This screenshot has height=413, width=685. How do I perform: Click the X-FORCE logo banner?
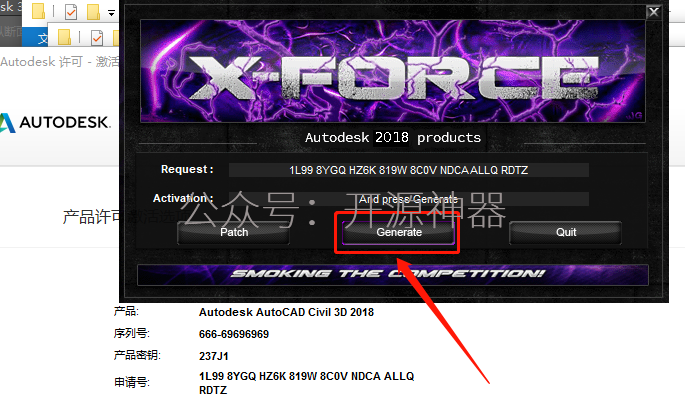393,71
